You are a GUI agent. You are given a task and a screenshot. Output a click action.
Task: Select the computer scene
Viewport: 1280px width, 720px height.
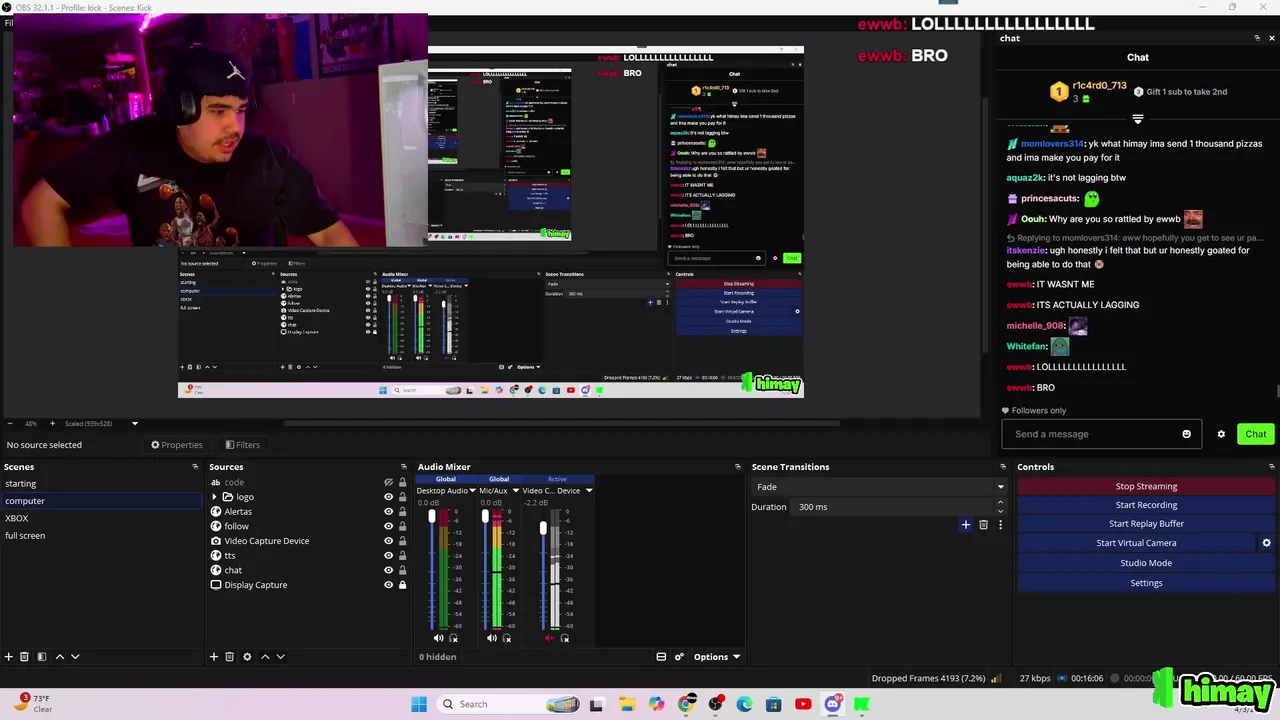101,501
